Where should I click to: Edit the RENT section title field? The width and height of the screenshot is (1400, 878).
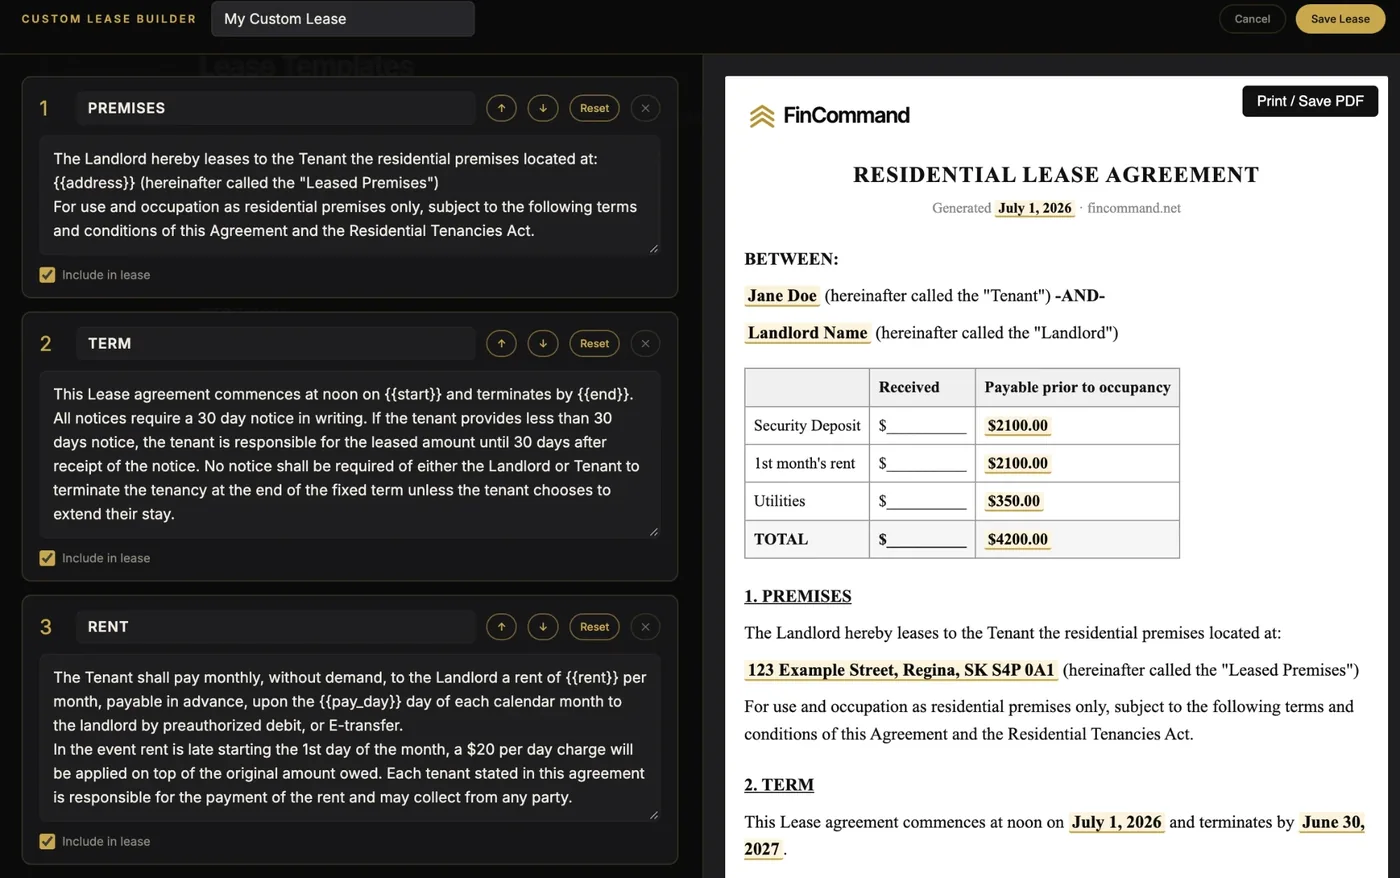pos(276,627)
